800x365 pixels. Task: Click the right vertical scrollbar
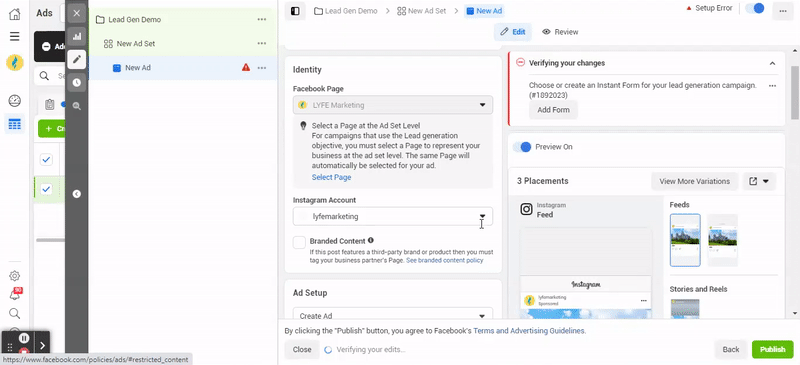click(795, 92)
